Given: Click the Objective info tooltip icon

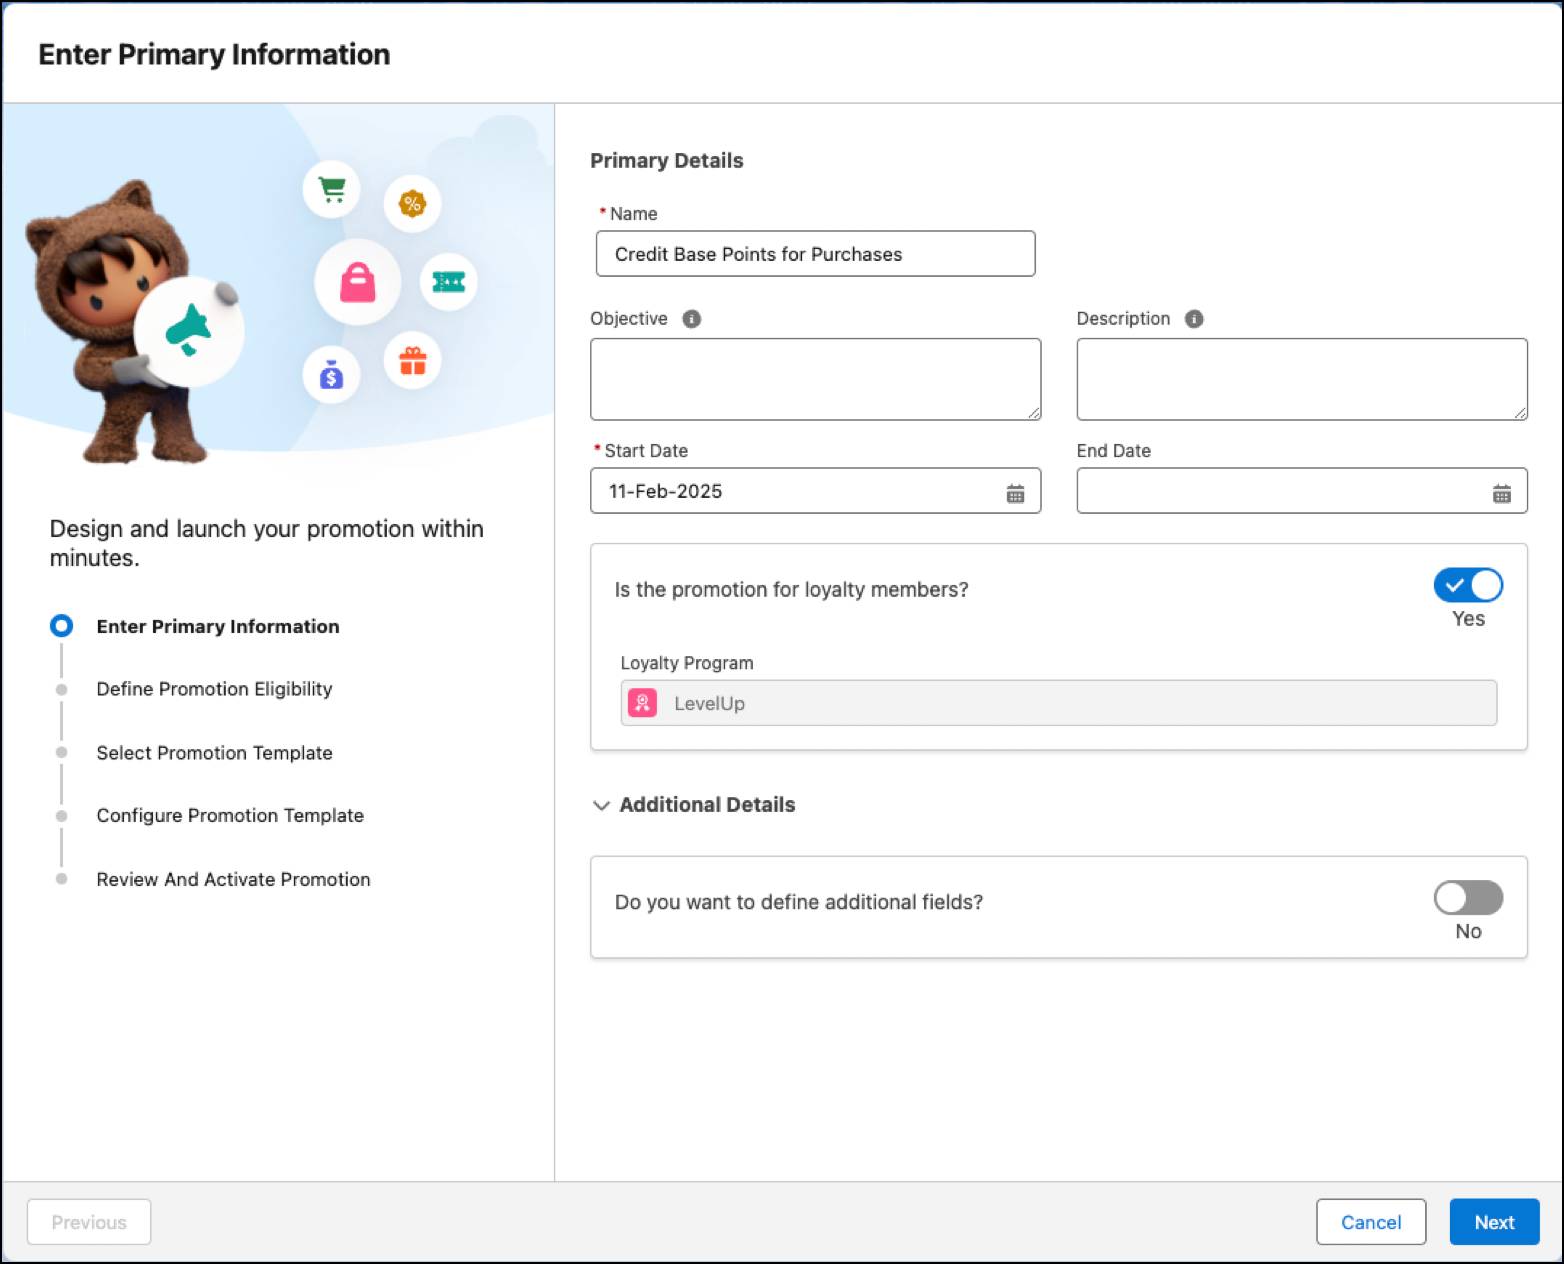Looking at the screenshot, I should point(691,319).
